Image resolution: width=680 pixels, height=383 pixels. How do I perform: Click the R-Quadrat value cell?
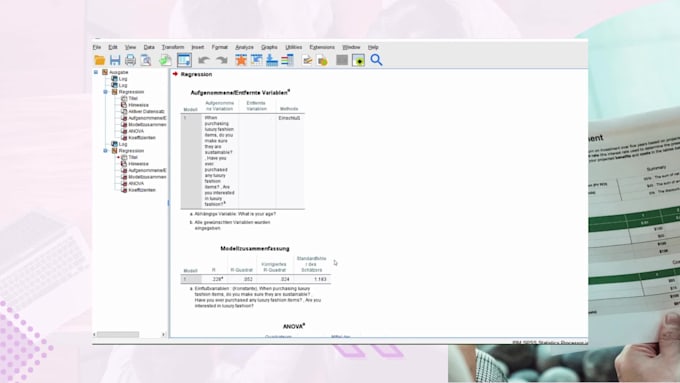pyautogui.click(x=248, y=279)
